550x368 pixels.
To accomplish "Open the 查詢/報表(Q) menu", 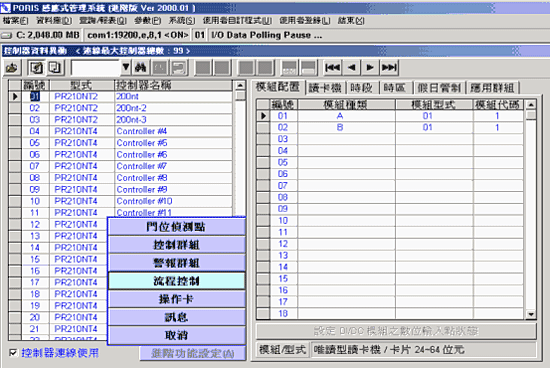I will tap(103, 21).
